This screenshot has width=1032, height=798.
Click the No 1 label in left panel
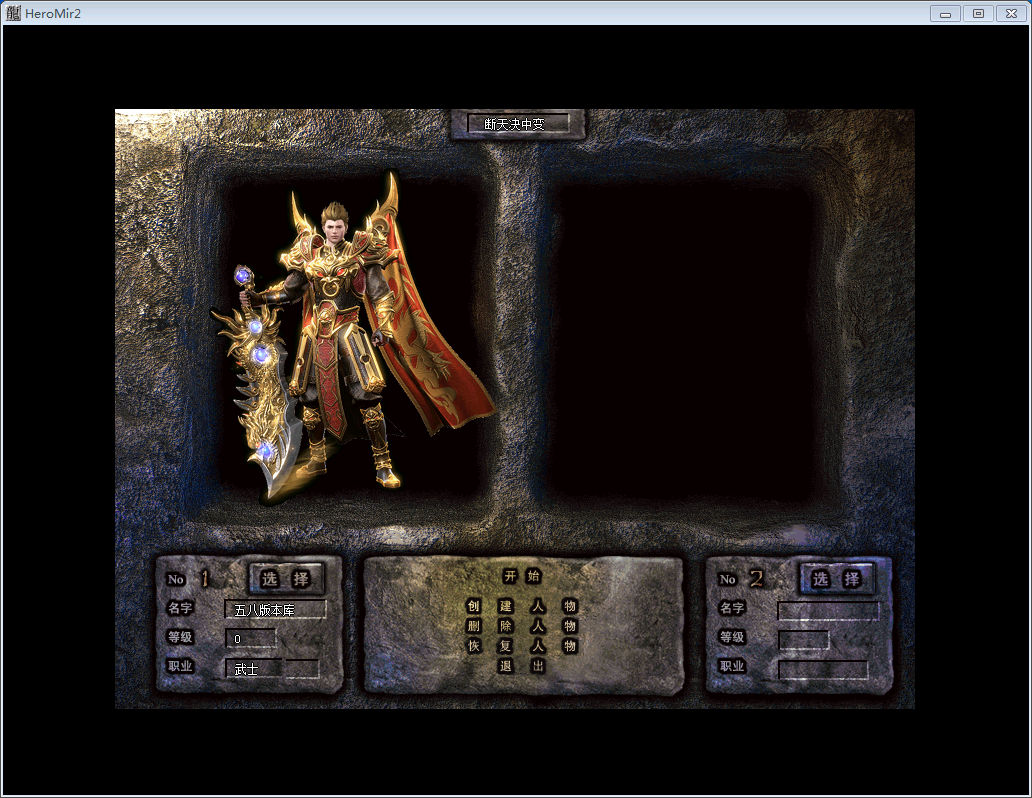point(188,579)
